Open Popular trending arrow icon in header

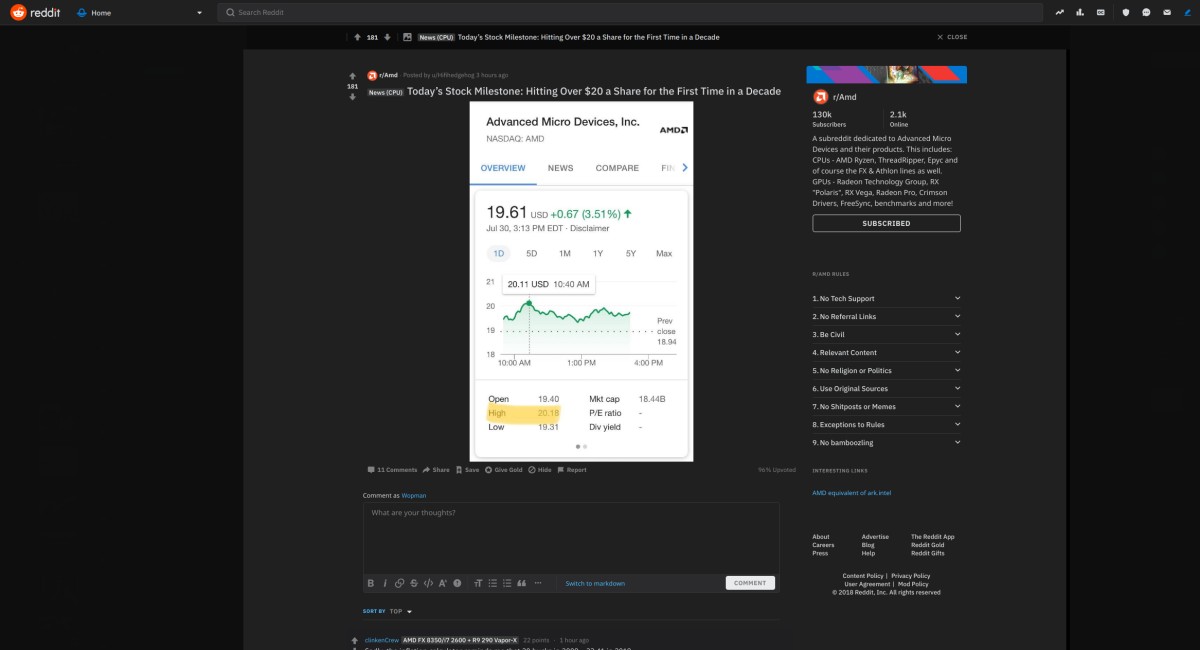tap(1059, 13)
